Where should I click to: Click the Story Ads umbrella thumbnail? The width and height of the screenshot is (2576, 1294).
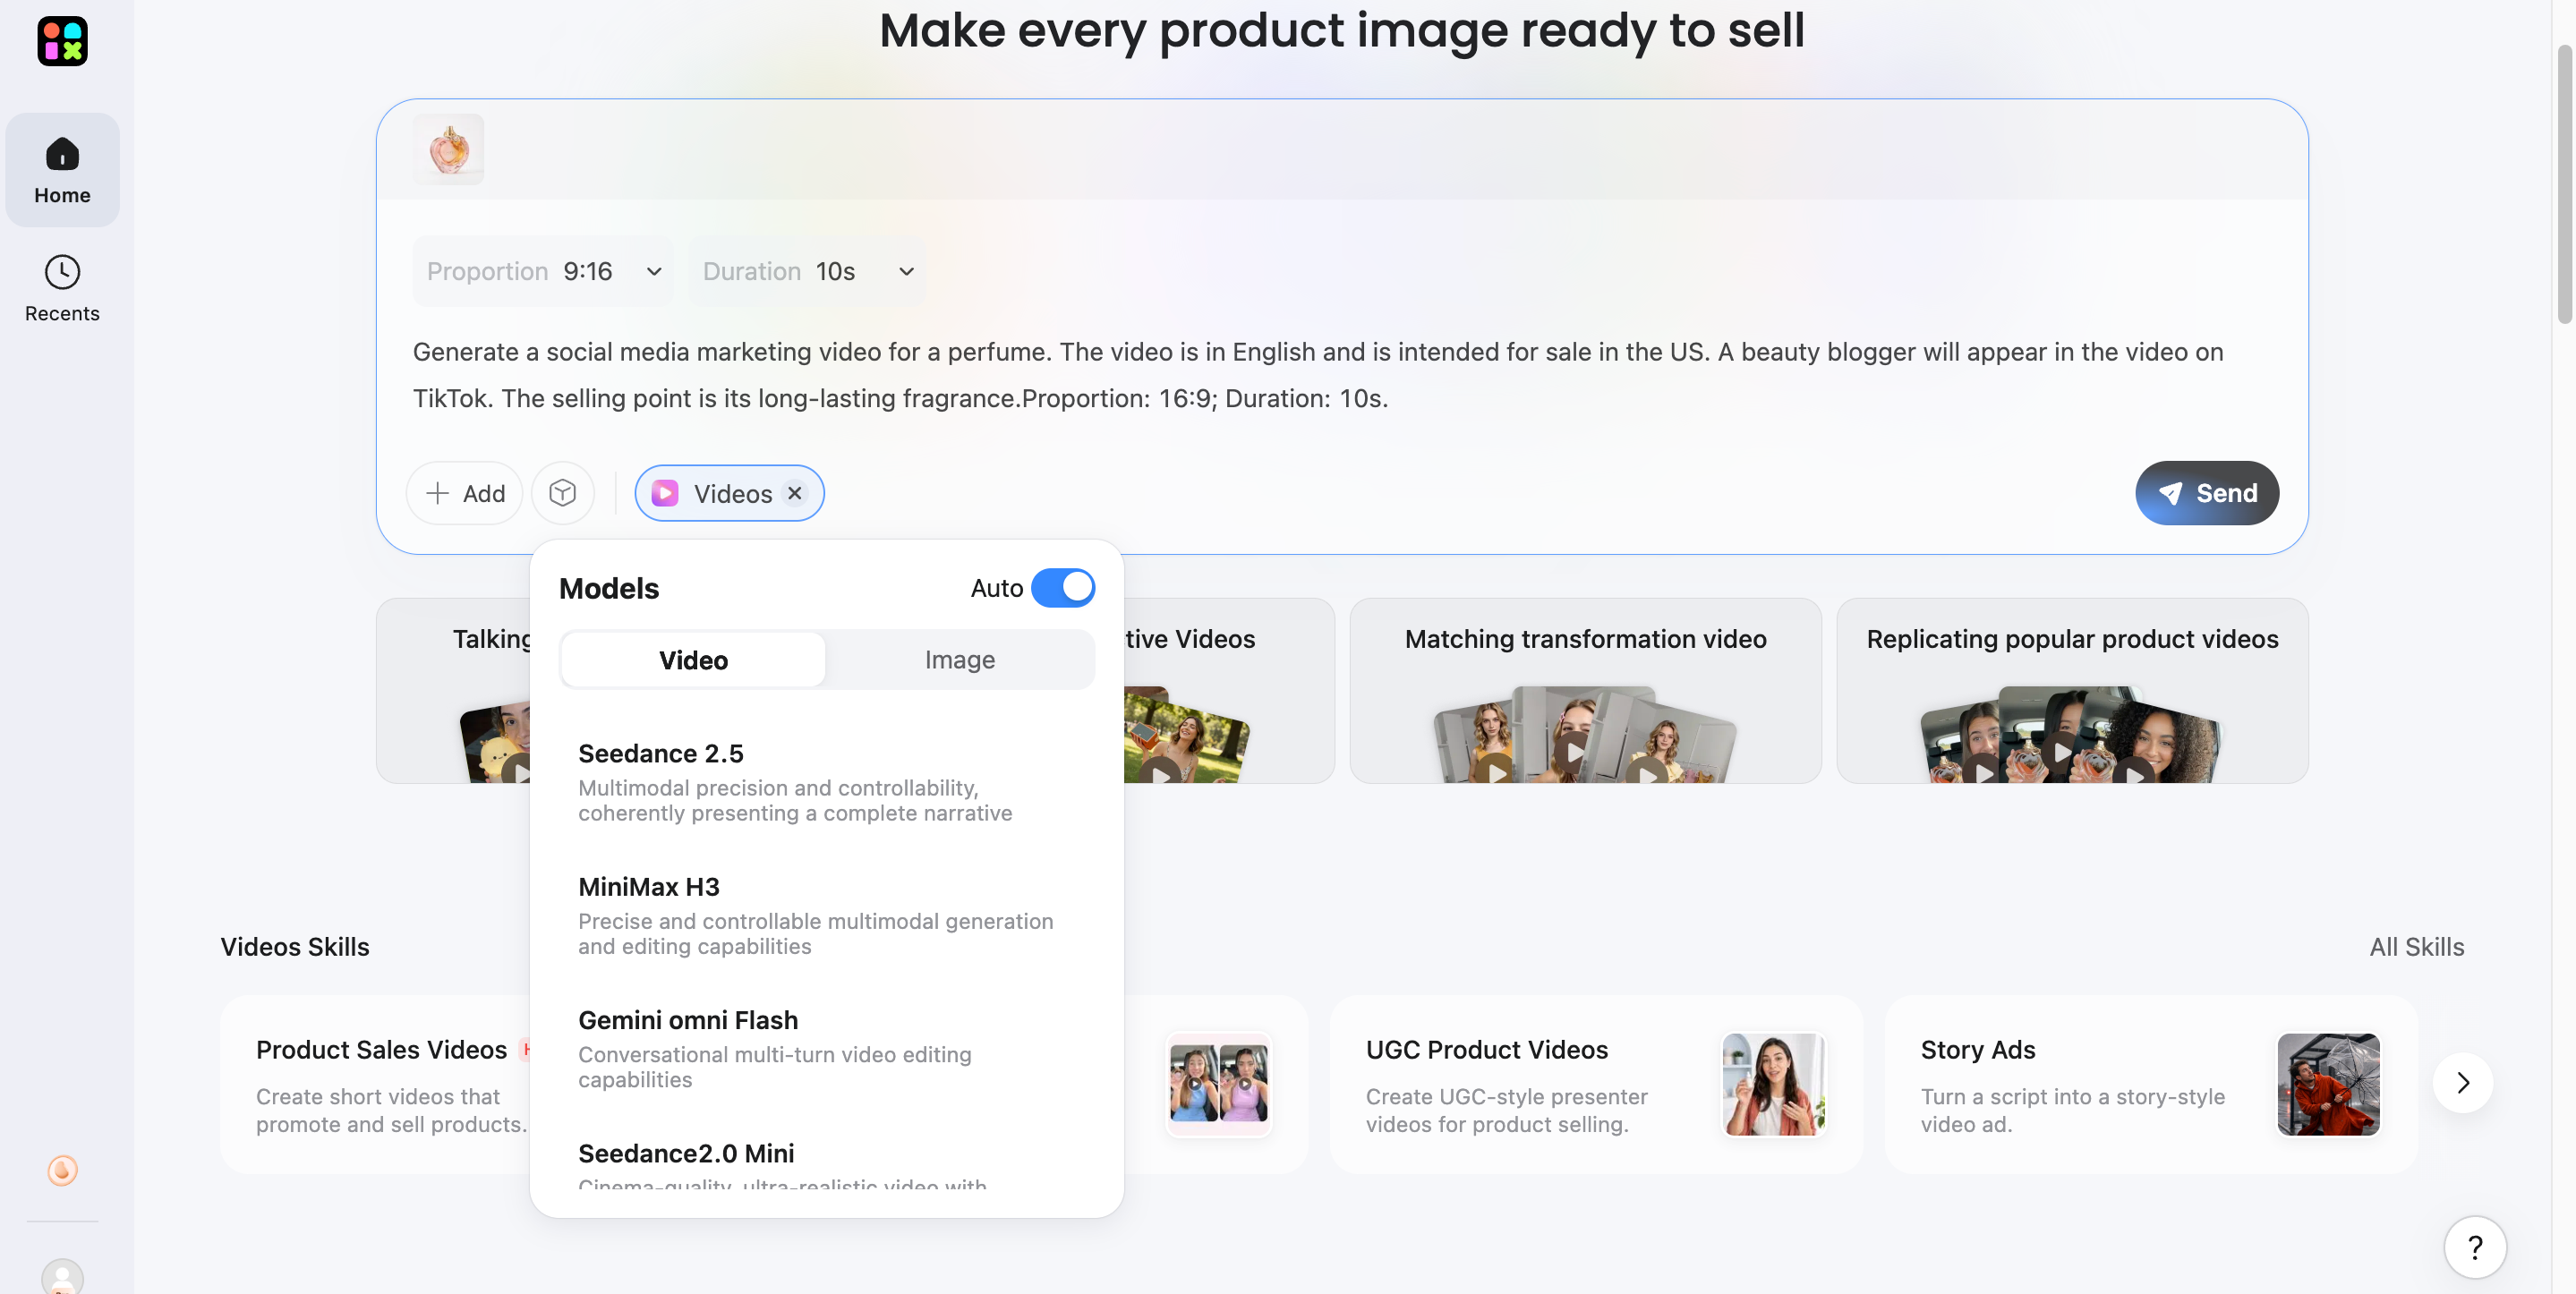click(2328, 1084)
